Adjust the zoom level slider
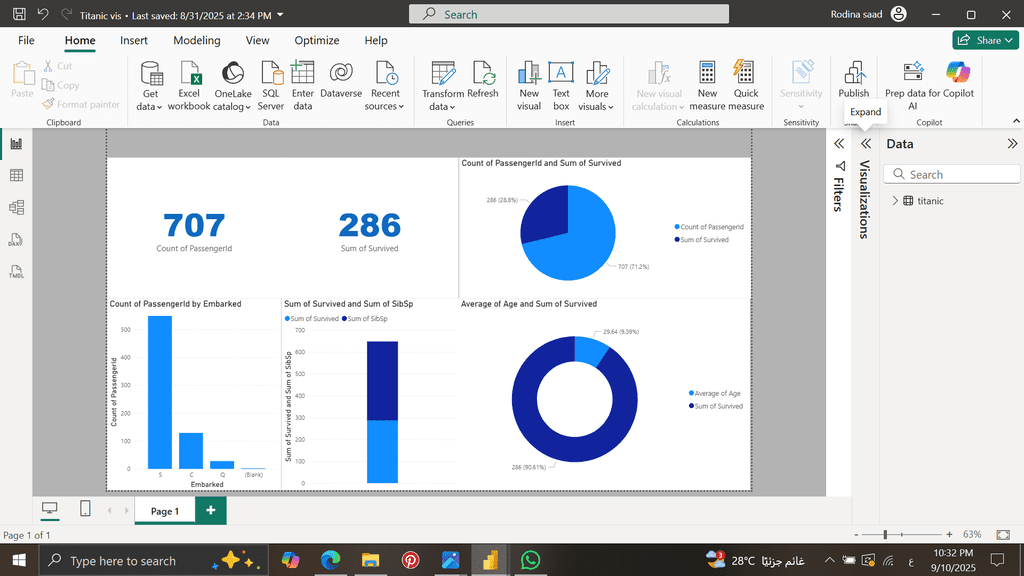 pyautogui.click(x=884, y=535)
